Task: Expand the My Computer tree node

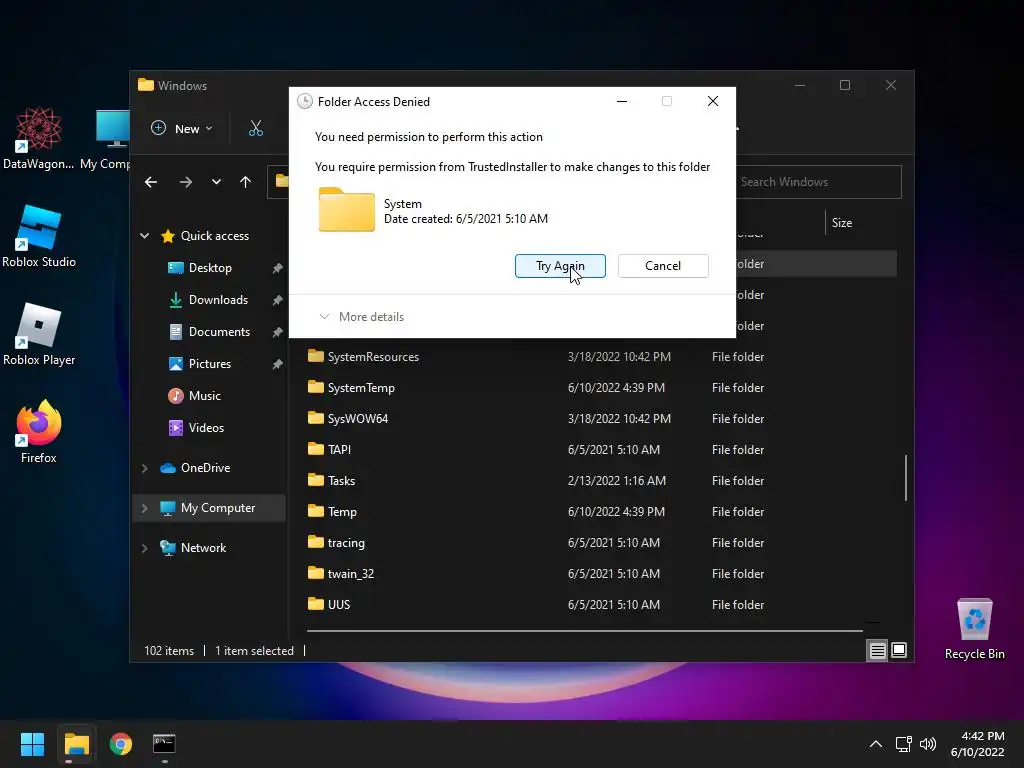Action: 144,508
